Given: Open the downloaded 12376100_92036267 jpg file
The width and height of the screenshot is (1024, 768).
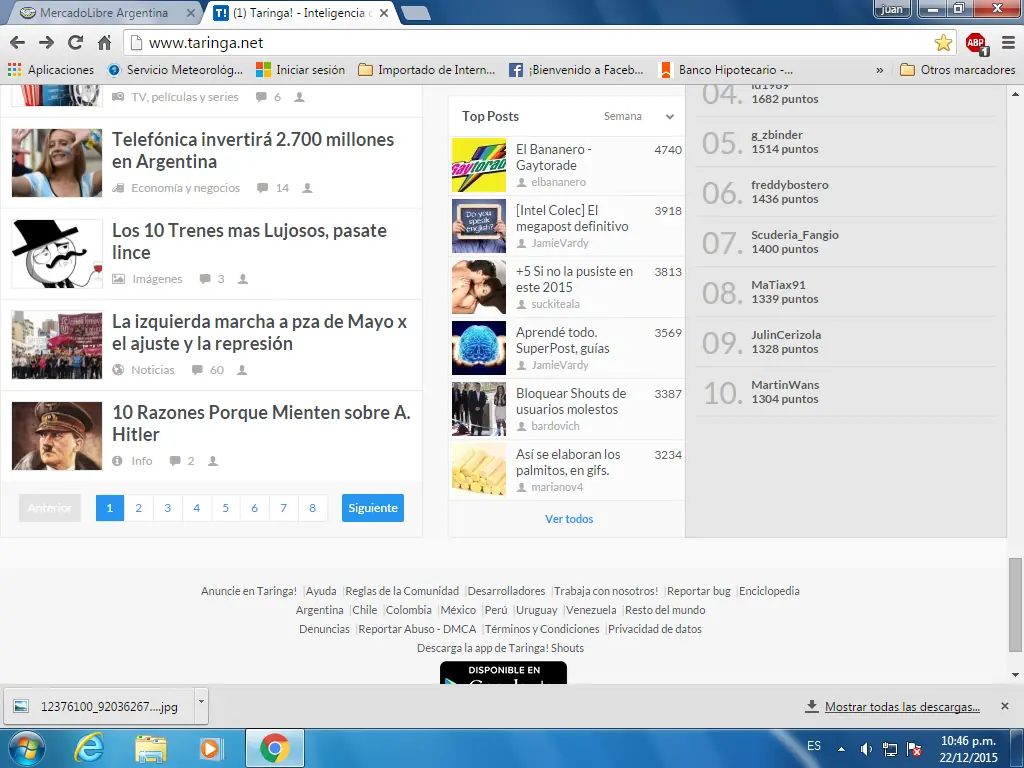Looking at the screenshot, I should point(98,707).
